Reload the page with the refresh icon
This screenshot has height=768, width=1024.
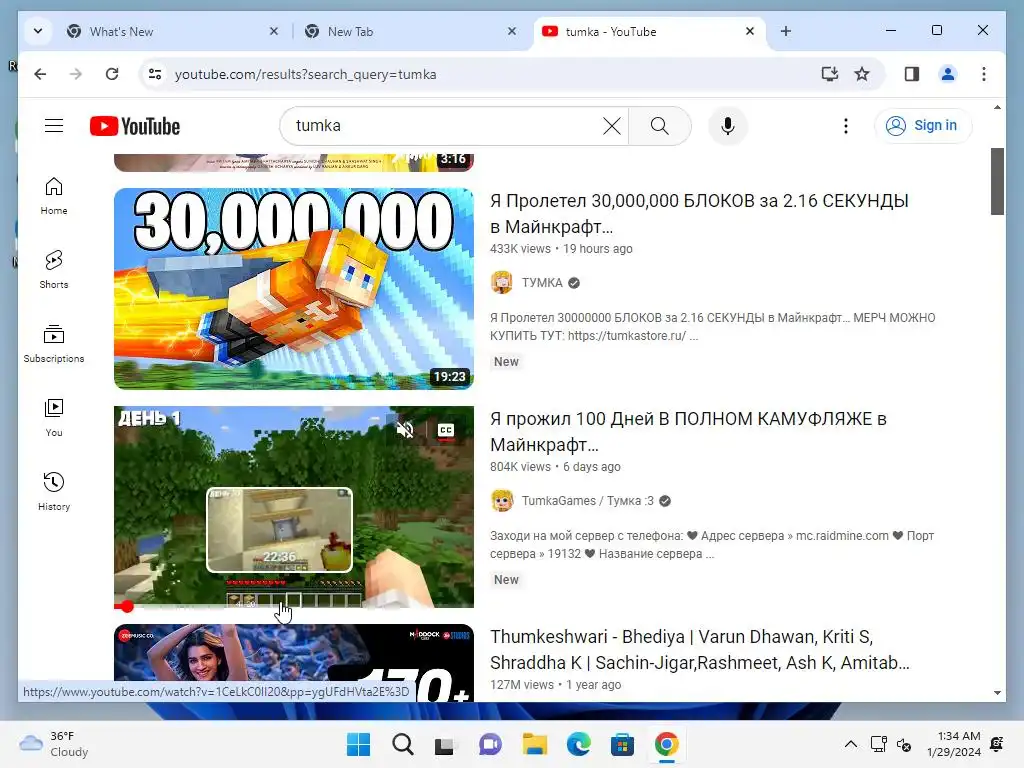pos(112,74)
